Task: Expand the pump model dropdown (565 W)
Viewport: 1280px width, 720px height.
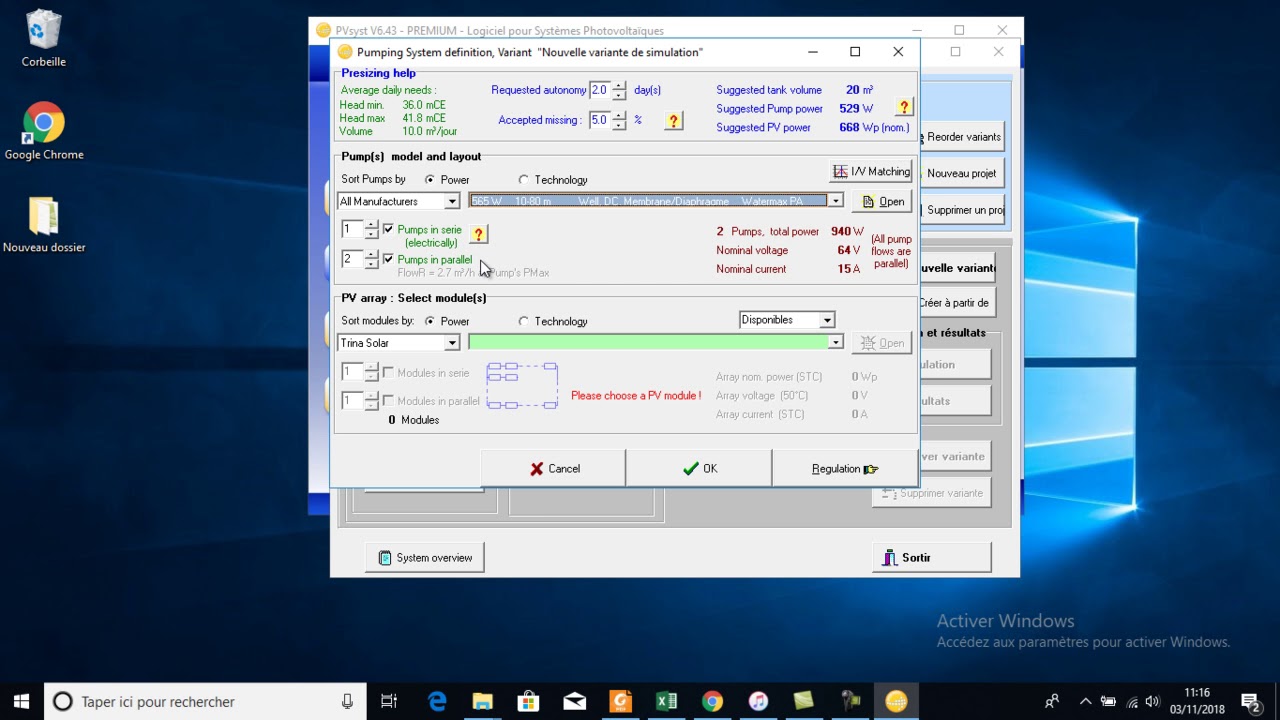Action: pyautogui.click(x=836, y=201)
